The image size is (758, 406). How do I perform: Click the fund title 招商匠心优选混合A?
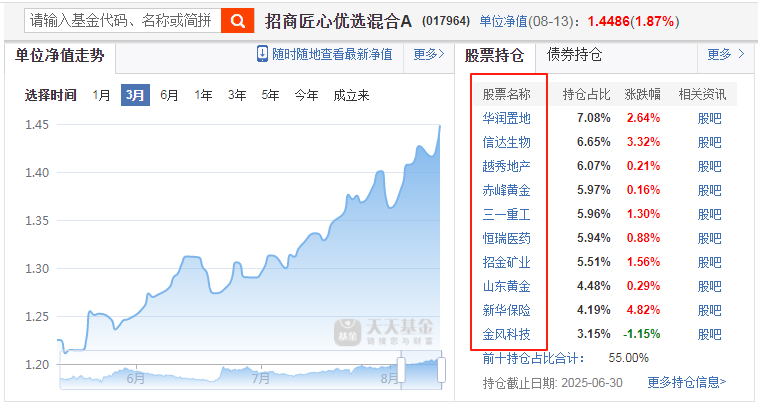pos(338,21)
